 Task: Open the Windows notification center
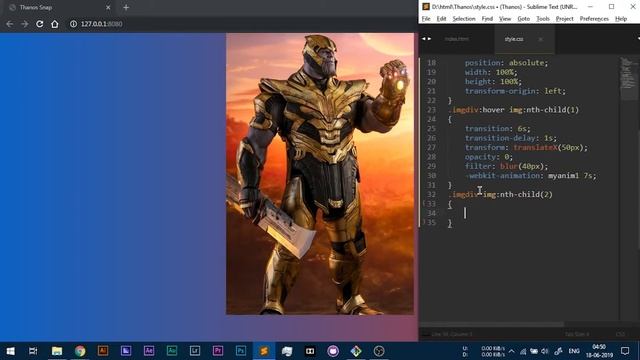pos(625,351)
